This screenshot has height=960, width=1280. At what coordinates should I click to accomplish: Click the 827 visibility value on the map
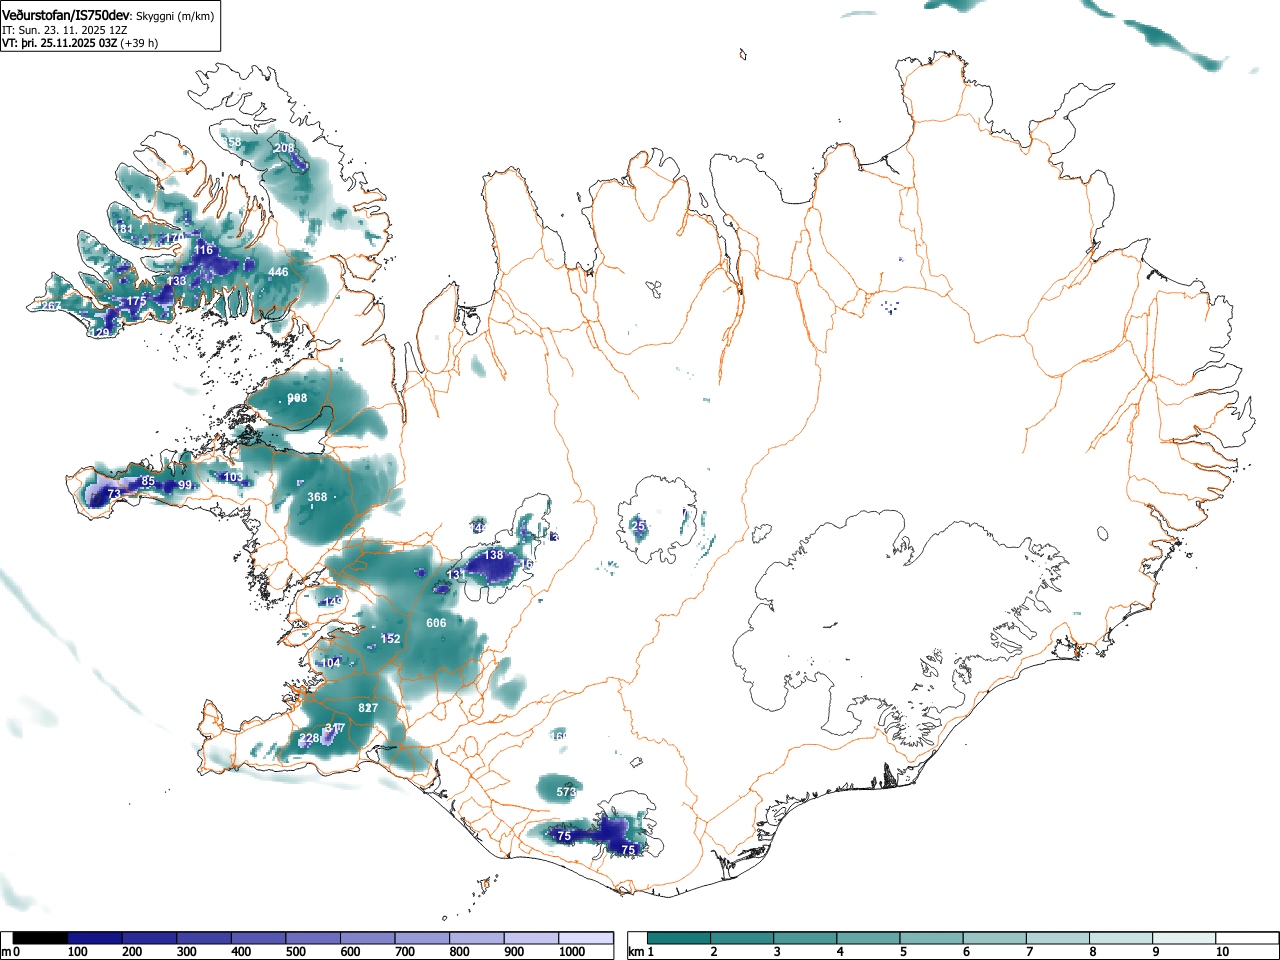368,708
